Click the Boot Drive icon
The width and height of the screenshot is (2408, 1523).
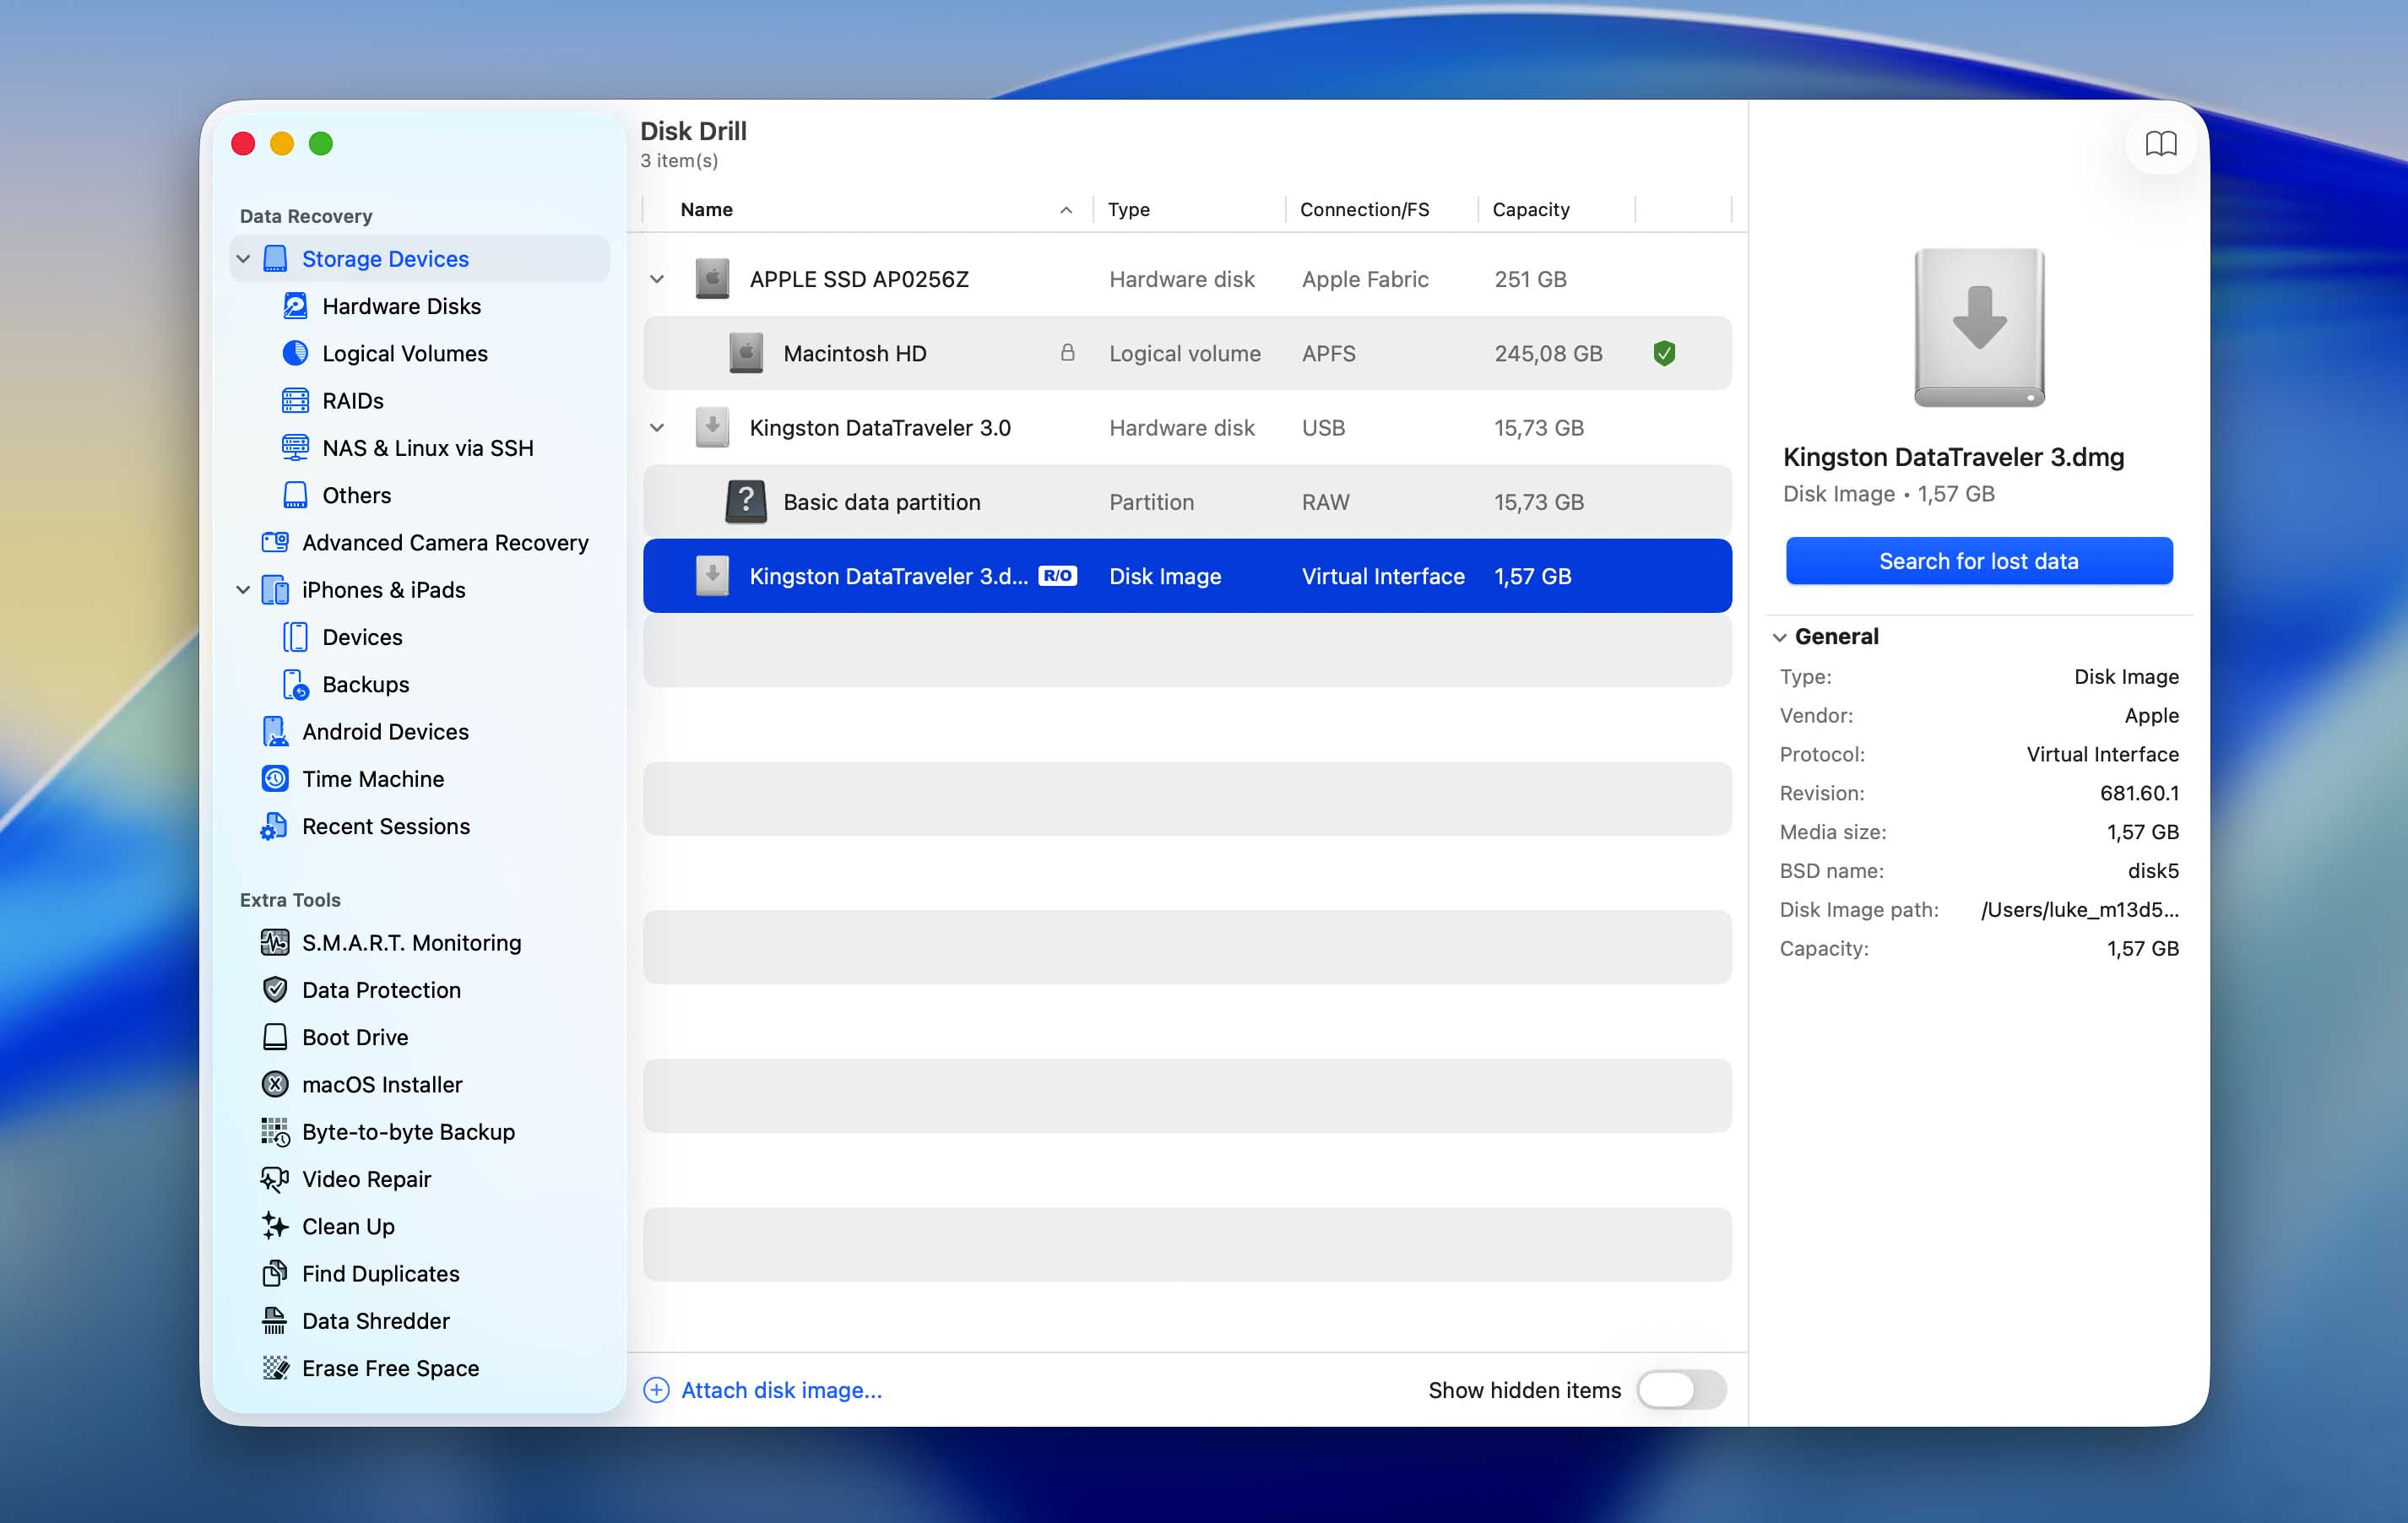tap(275, 1037)
